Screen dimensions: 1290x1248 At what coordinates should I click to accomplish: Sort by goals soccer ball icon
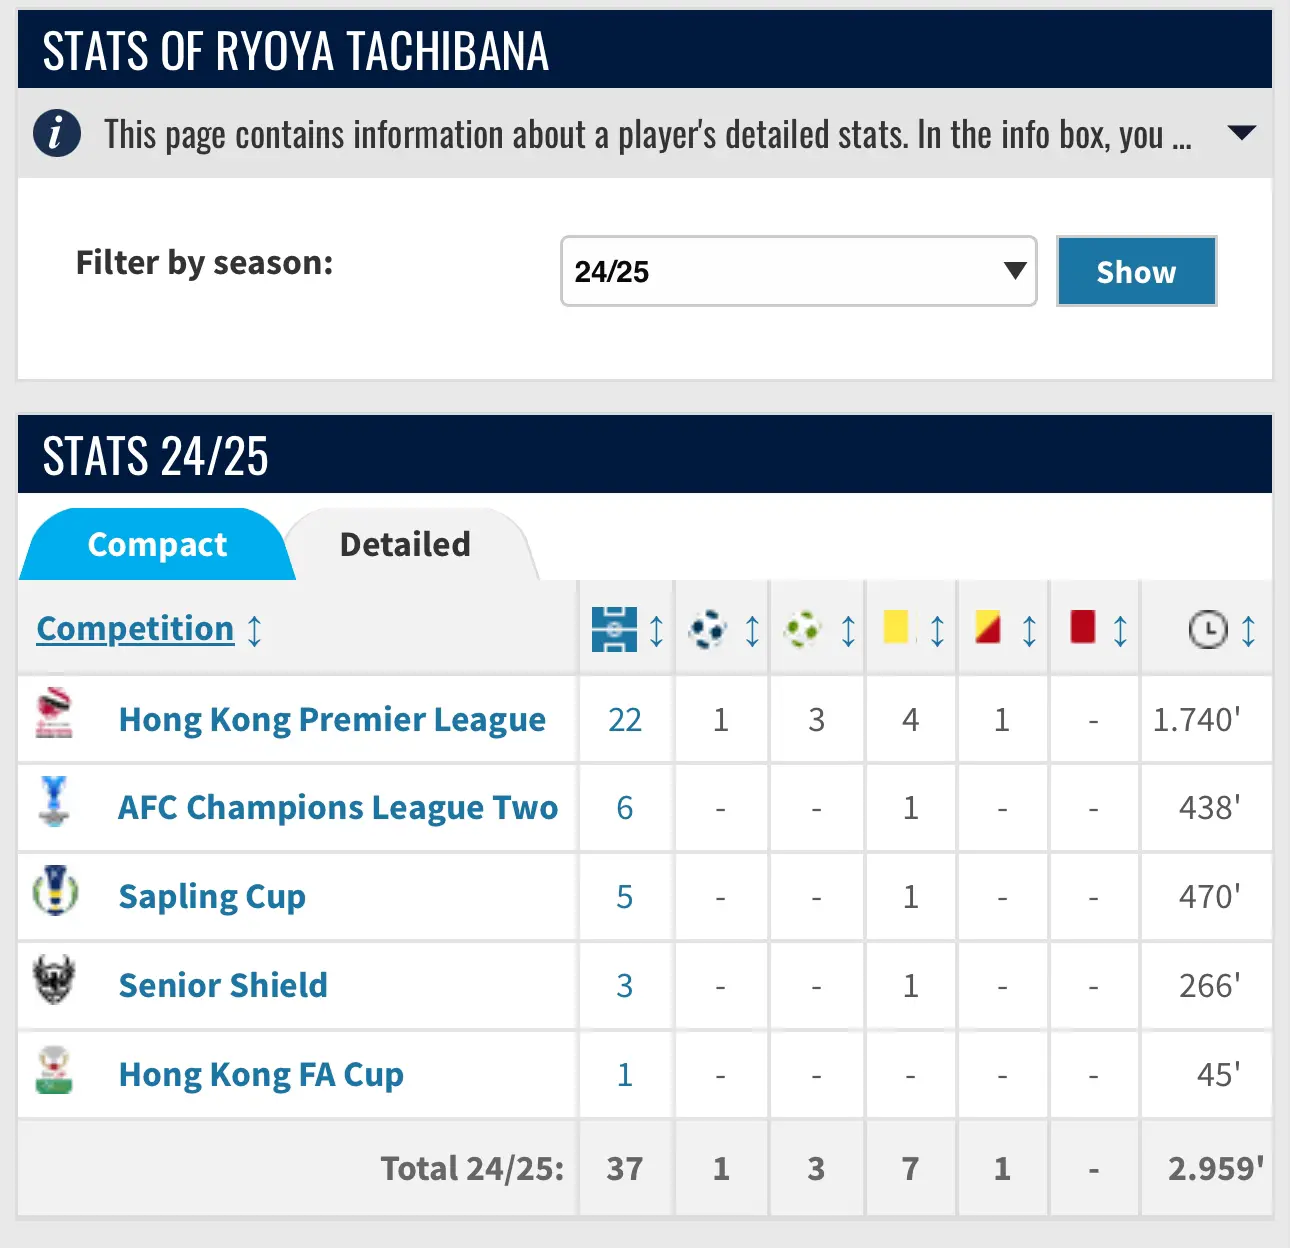pos(708,630)
